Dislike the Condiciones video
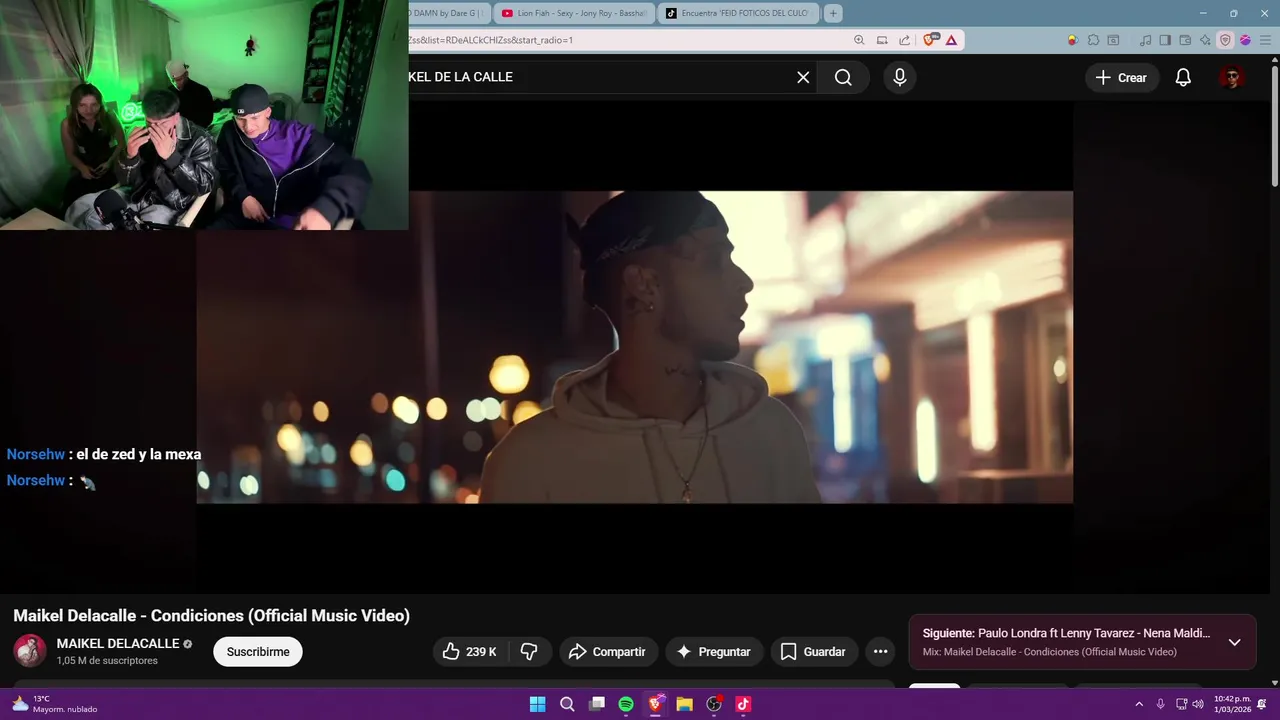Image resolution: width=1280 pixels, height=720 pixels. pos(529,652)
